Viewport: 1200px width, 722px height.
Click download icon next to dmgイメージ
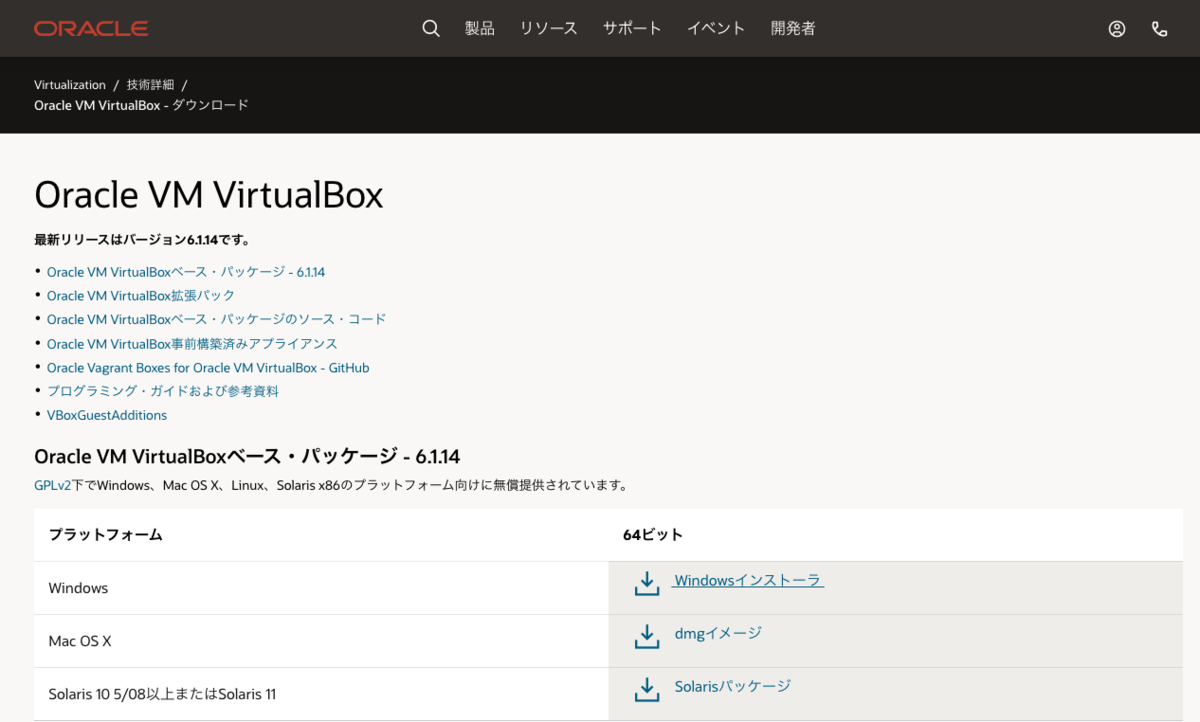tap(647, 637)
